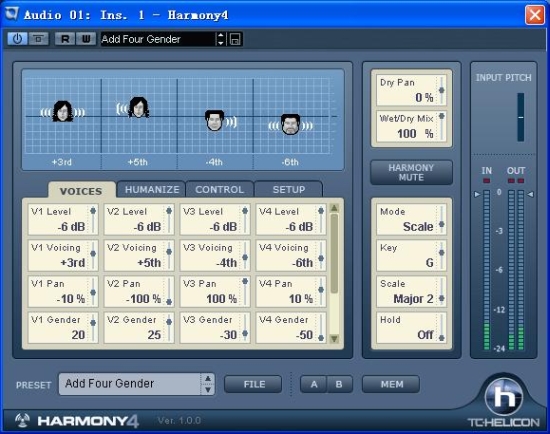Image resolution: width=550 pixels, height=434 pixels.
Task: Click the voices panel scrollbar thumb
Action: 334,253
